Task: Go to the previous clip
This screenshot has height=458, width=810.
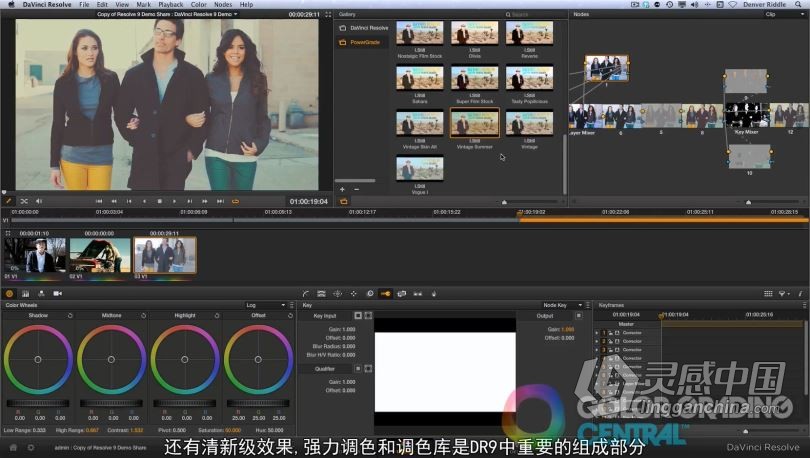Action: (x=129, y=201)
